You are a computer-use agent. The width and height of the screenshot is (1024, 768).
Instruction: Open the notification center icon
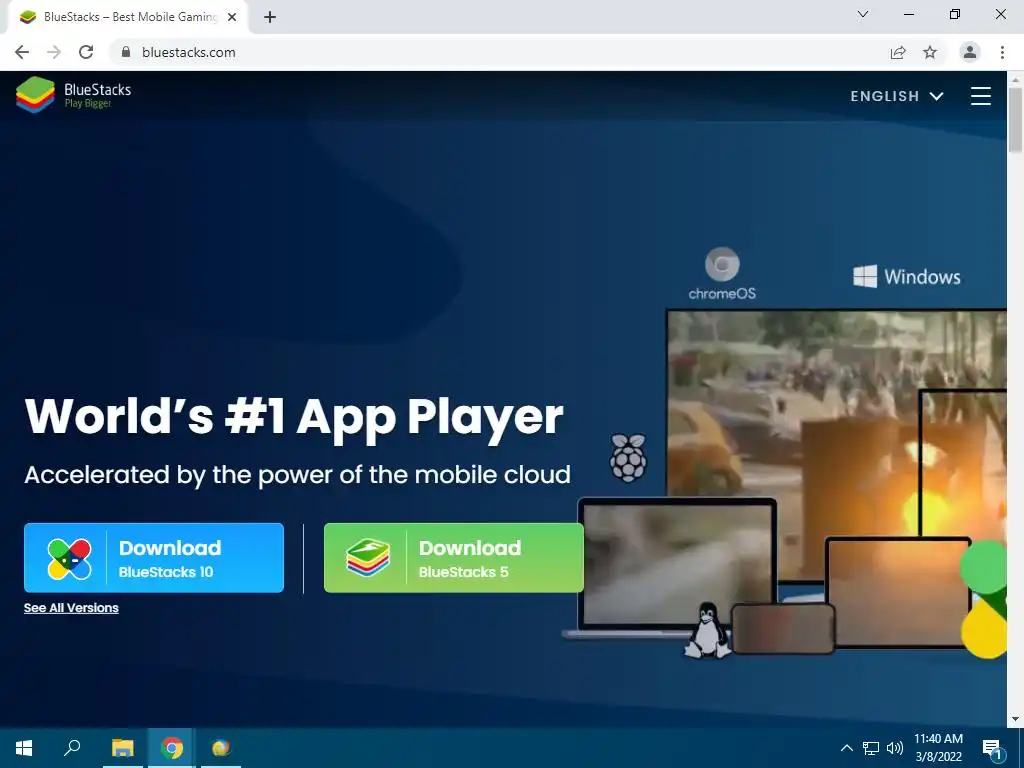(x=993, y=749)
